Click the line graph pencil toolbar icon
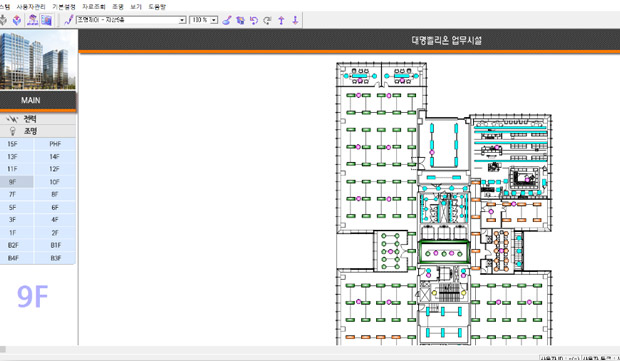The image size is (620, 361). 69,20
